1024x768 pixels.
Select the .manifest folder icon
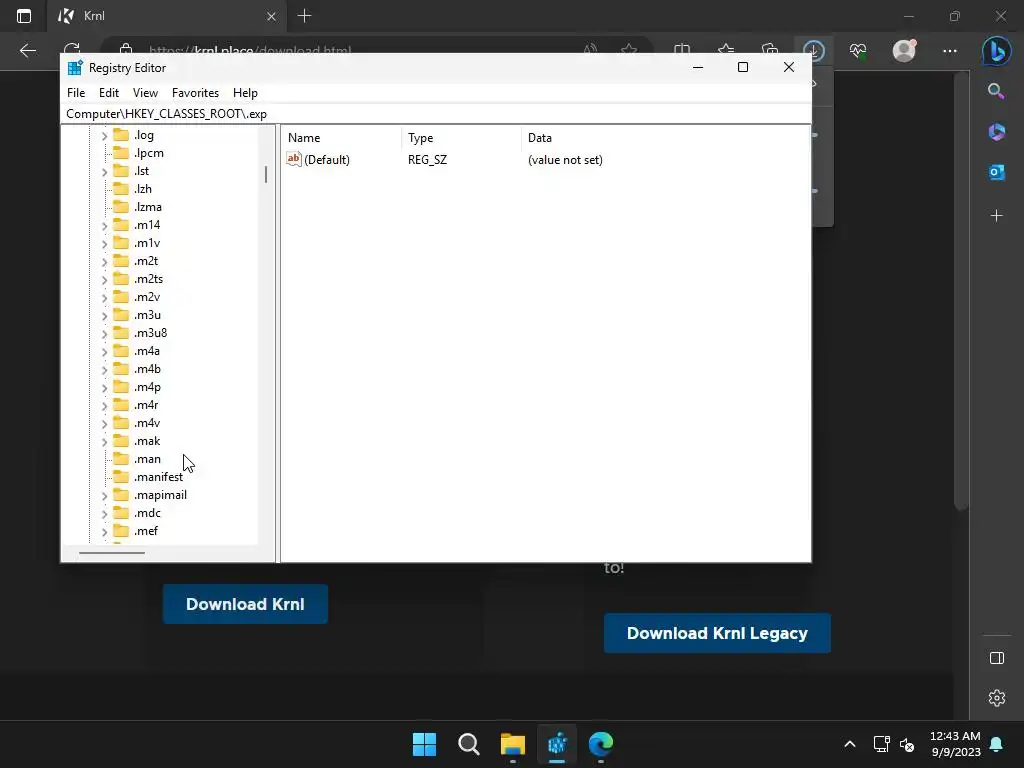click(x=121, y=477)
